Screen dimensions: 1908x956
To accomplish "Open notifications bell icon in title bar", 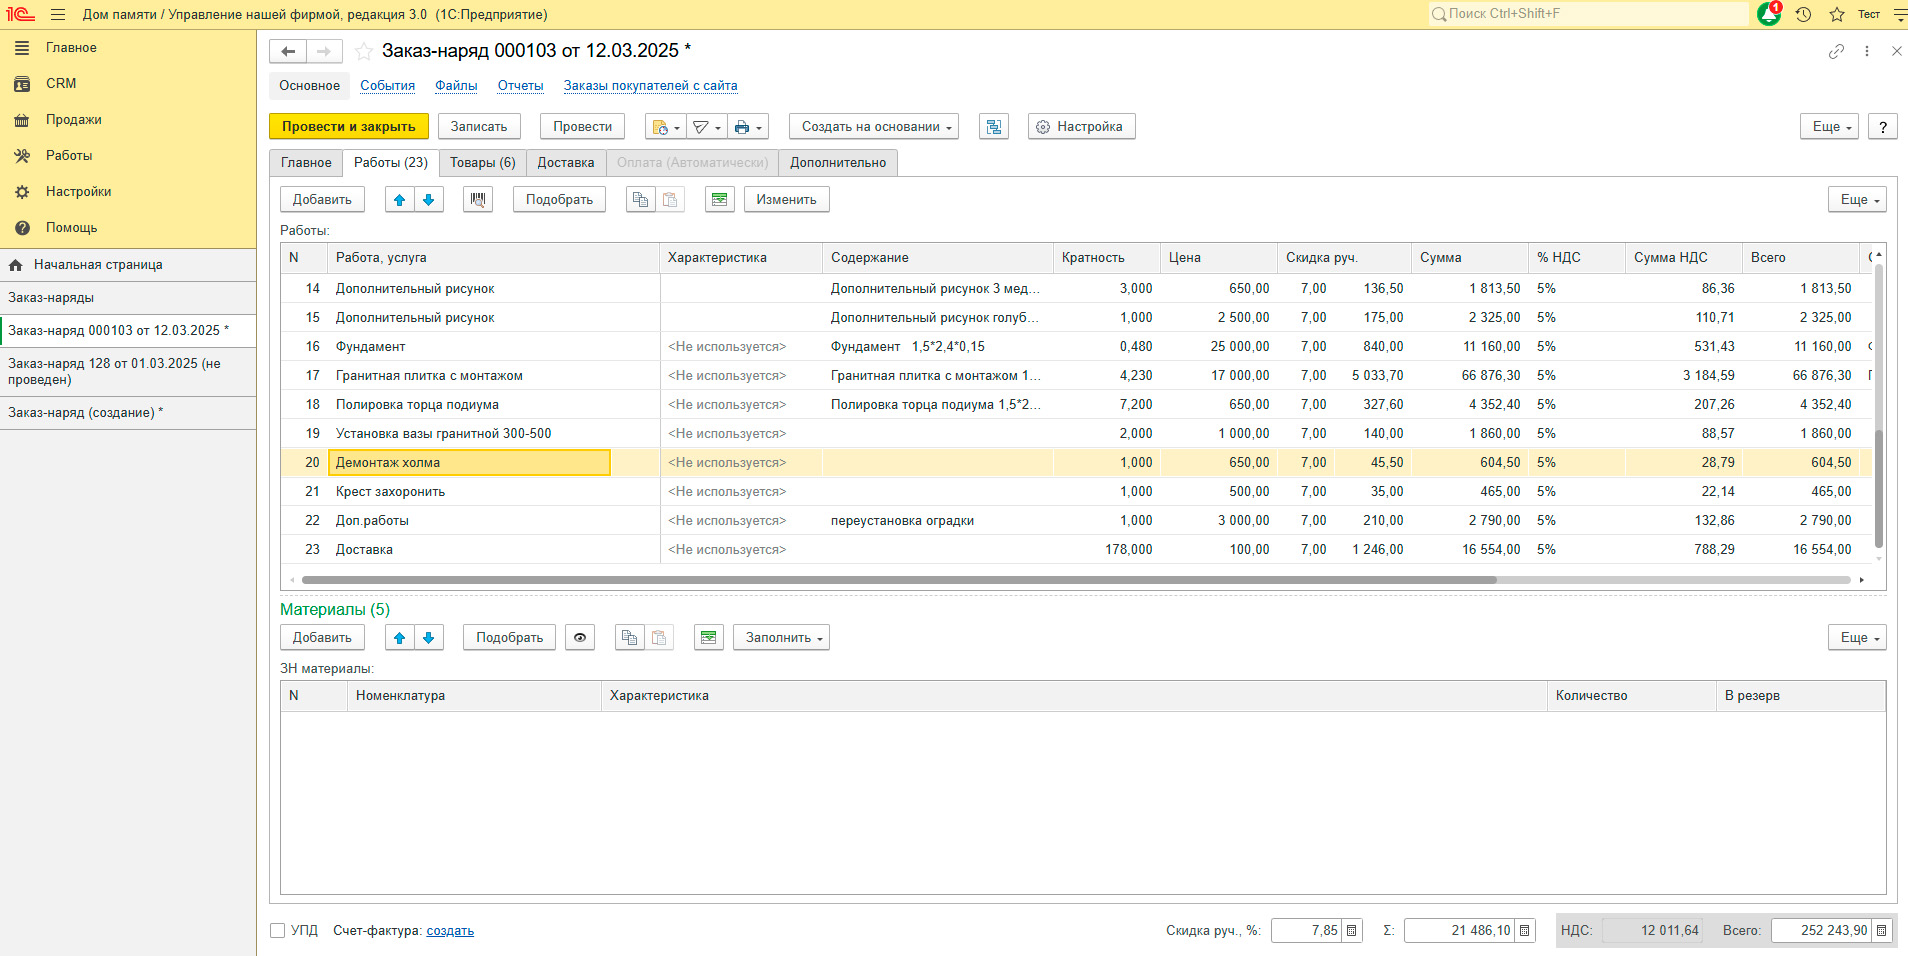I will click(1768, 14).
